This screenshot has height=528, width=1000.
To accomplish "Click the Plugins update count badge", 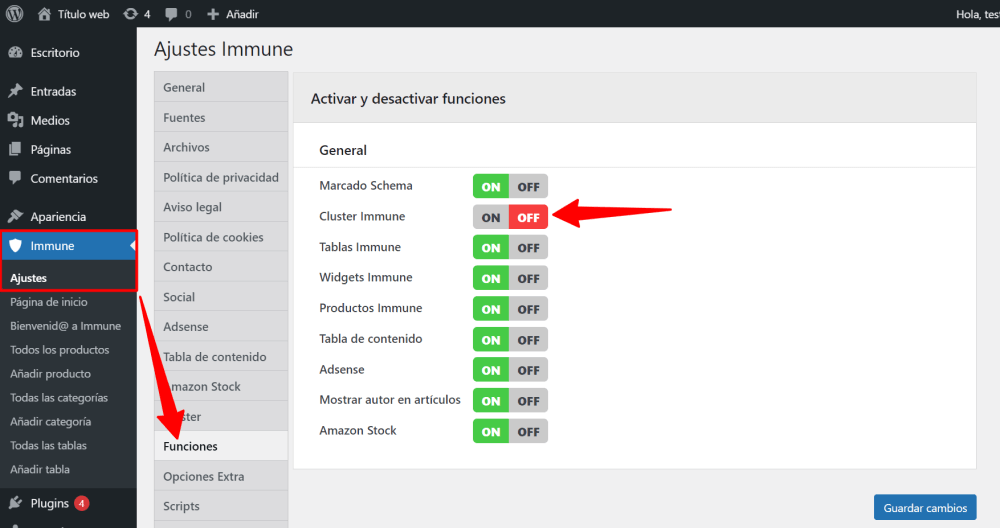I will 81,503.
